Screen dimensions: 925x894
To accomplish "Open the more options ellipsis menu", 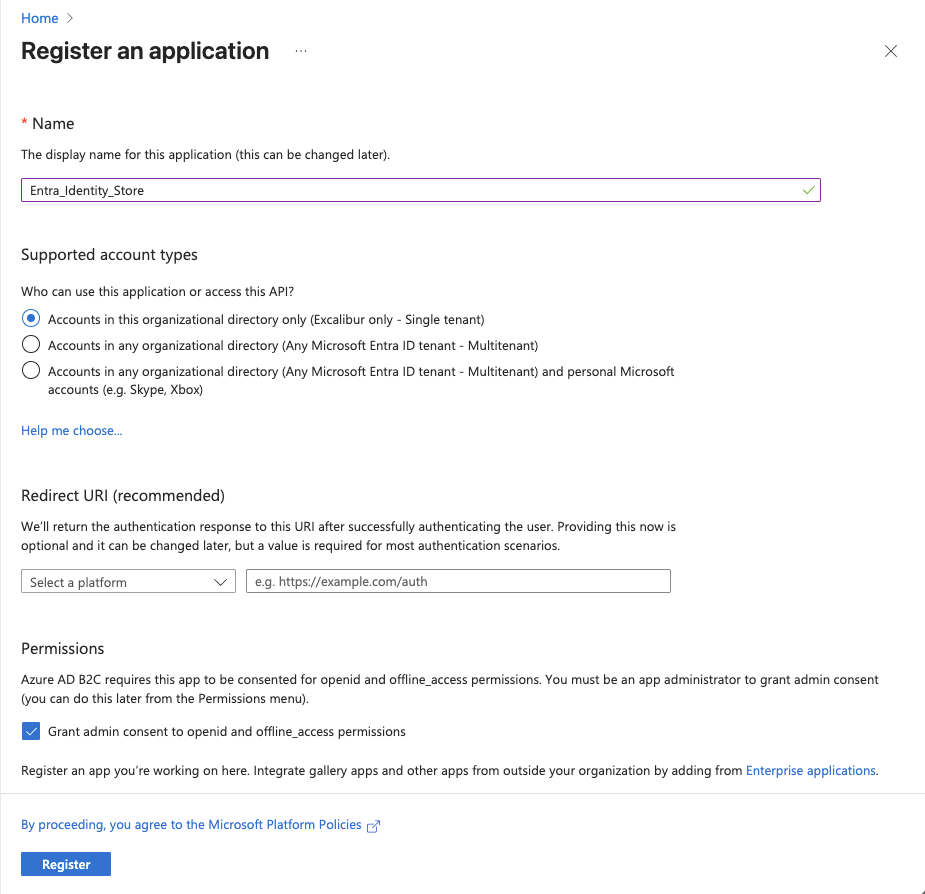I will (301, 51).
